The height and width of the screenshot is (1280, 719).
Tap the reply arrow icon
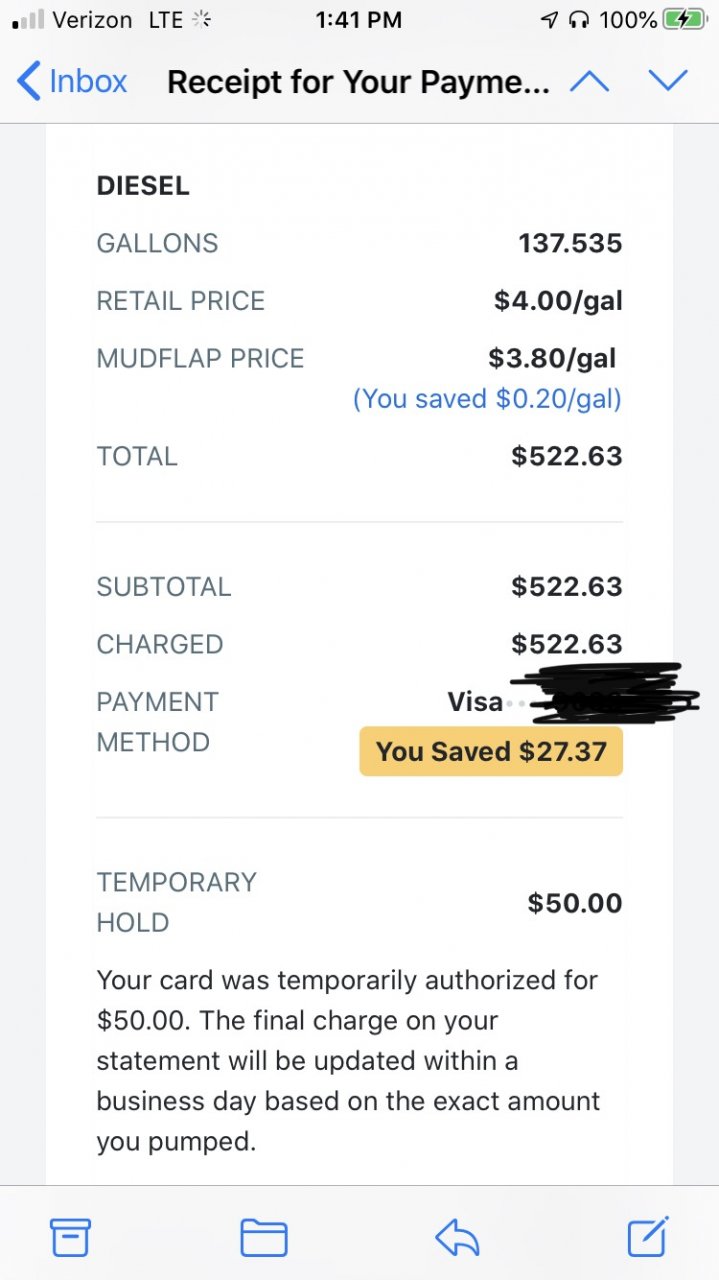click(457, 1238)
